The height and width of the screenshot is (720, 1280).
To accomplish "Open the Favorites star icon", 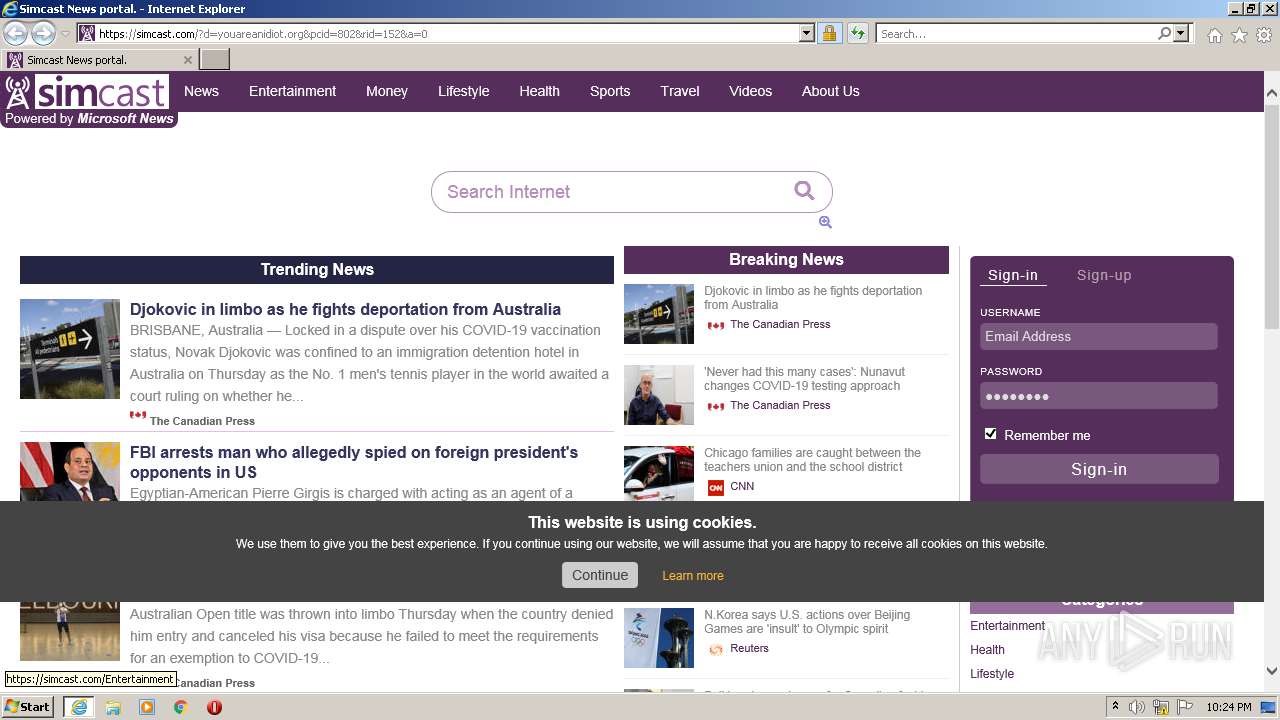I will (1239, 35).
